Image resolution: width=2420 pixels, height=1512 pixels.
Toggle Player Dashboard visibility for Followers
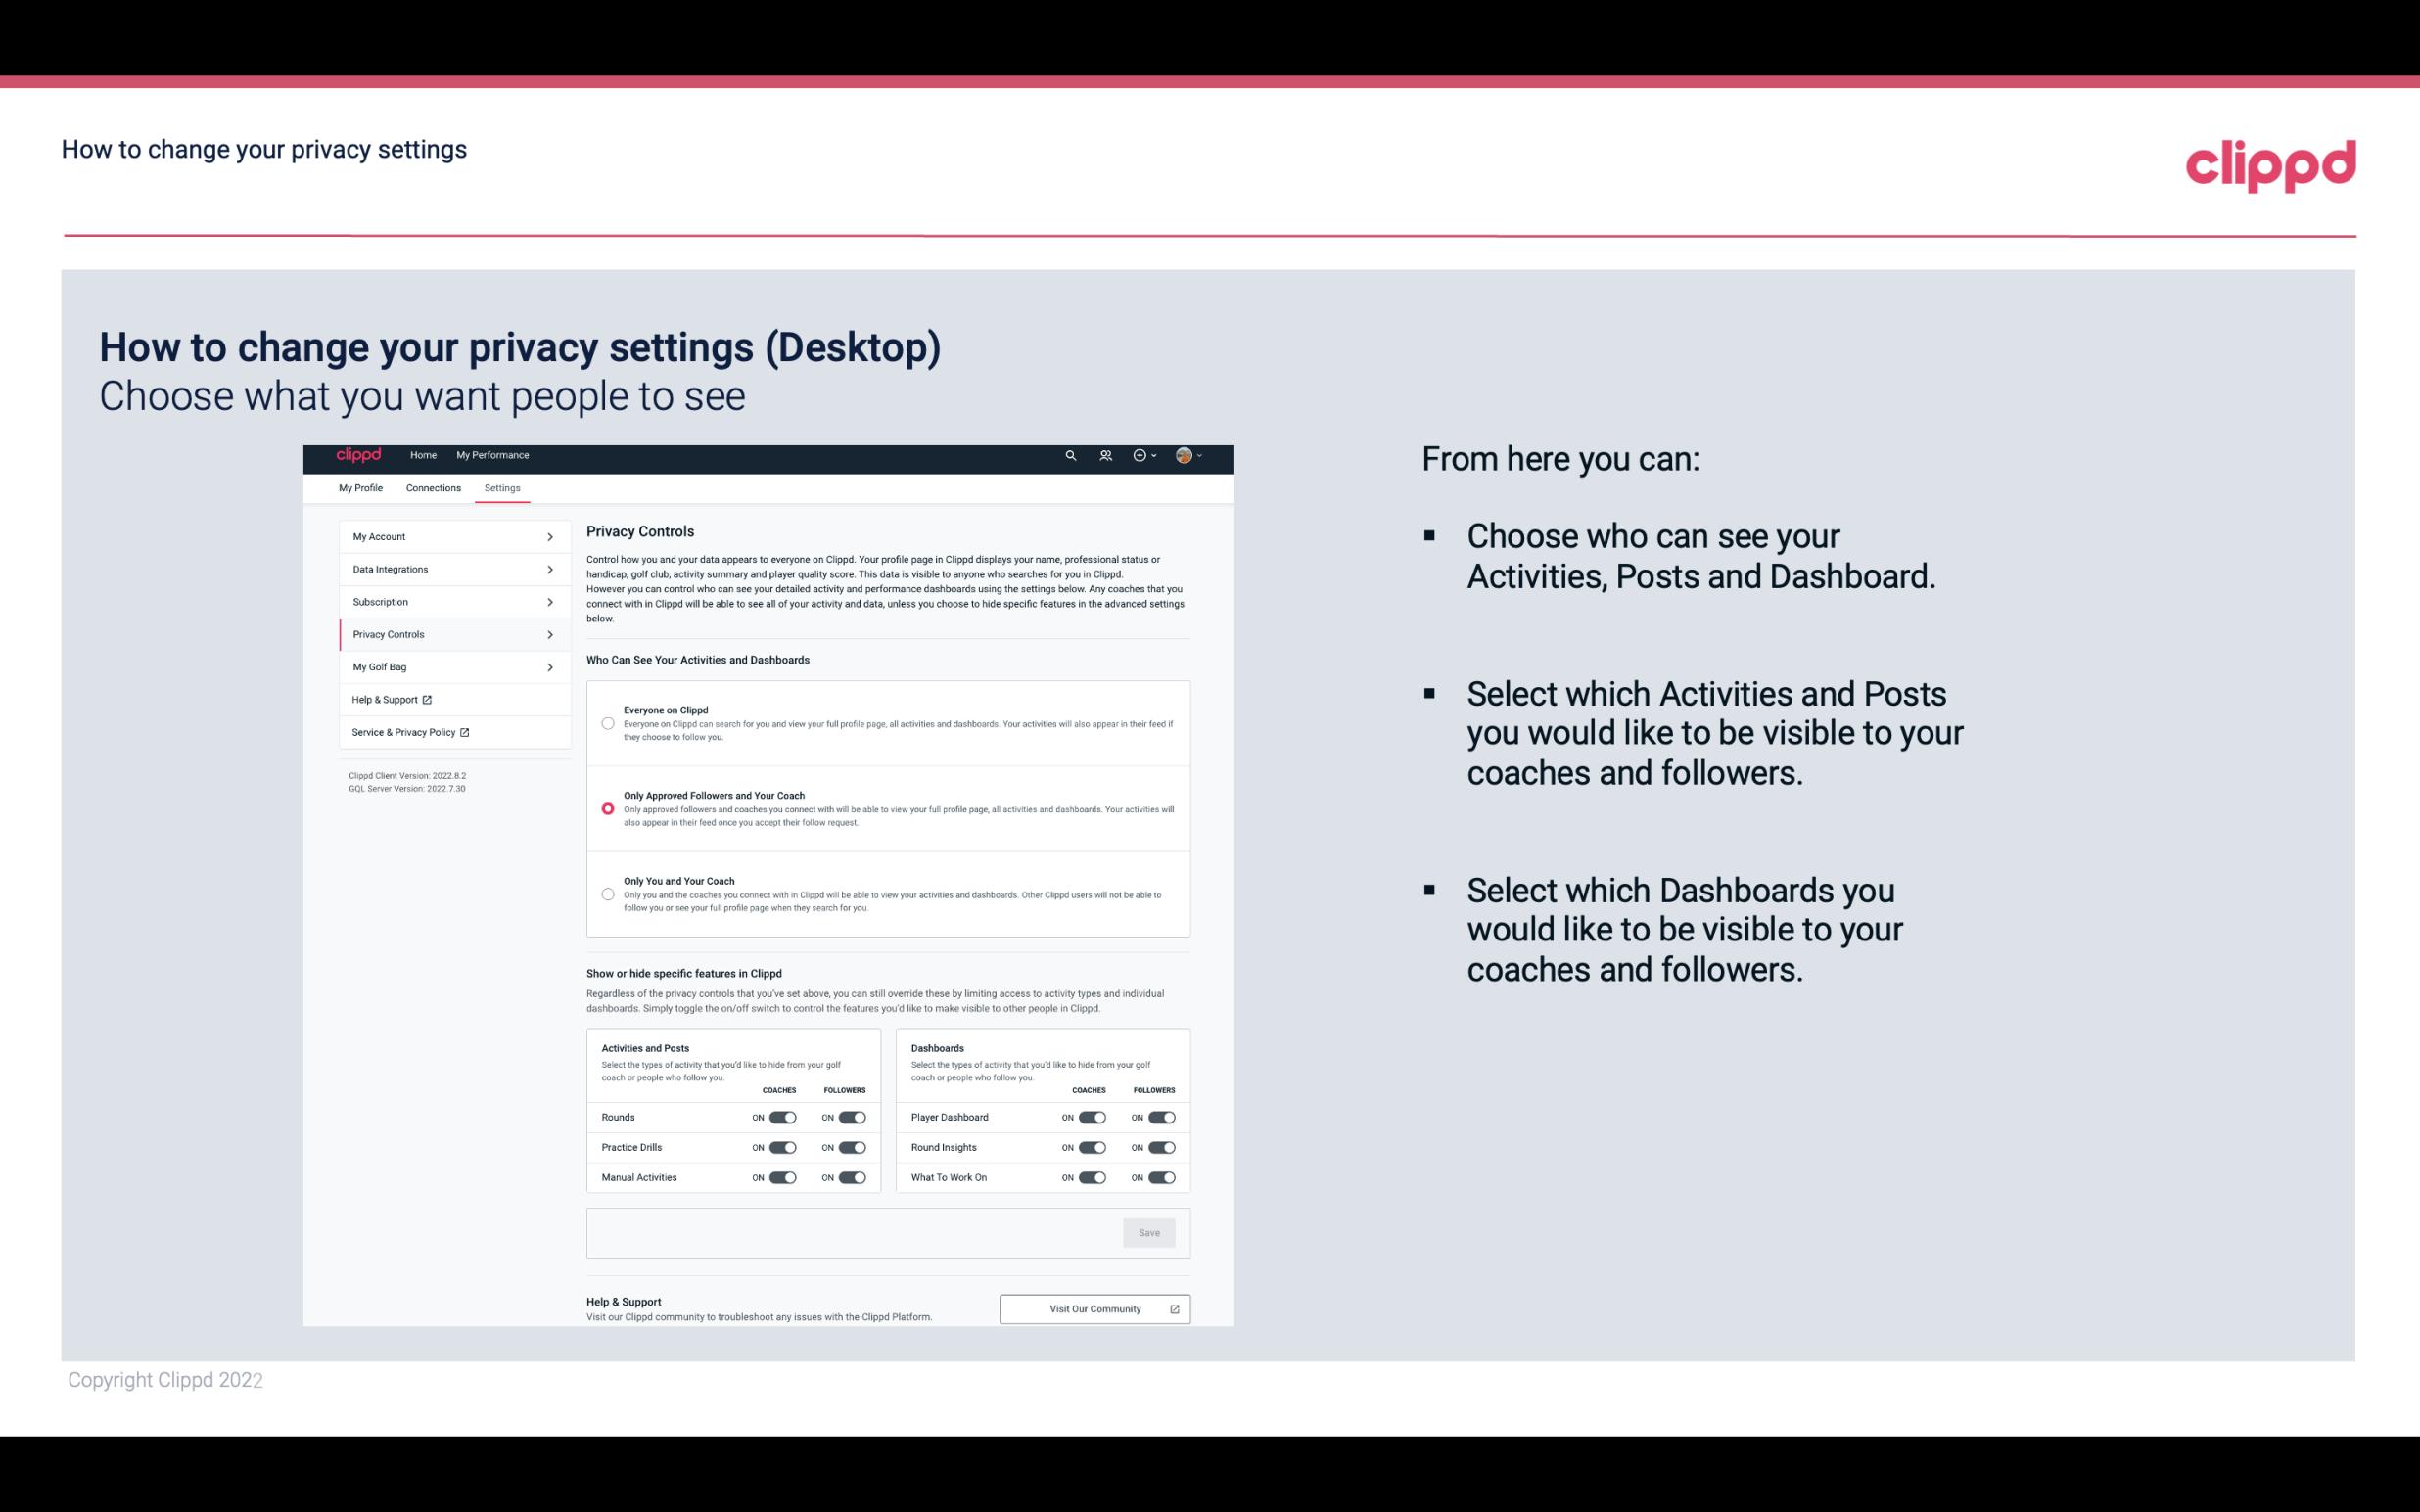click(1162, 1117)
